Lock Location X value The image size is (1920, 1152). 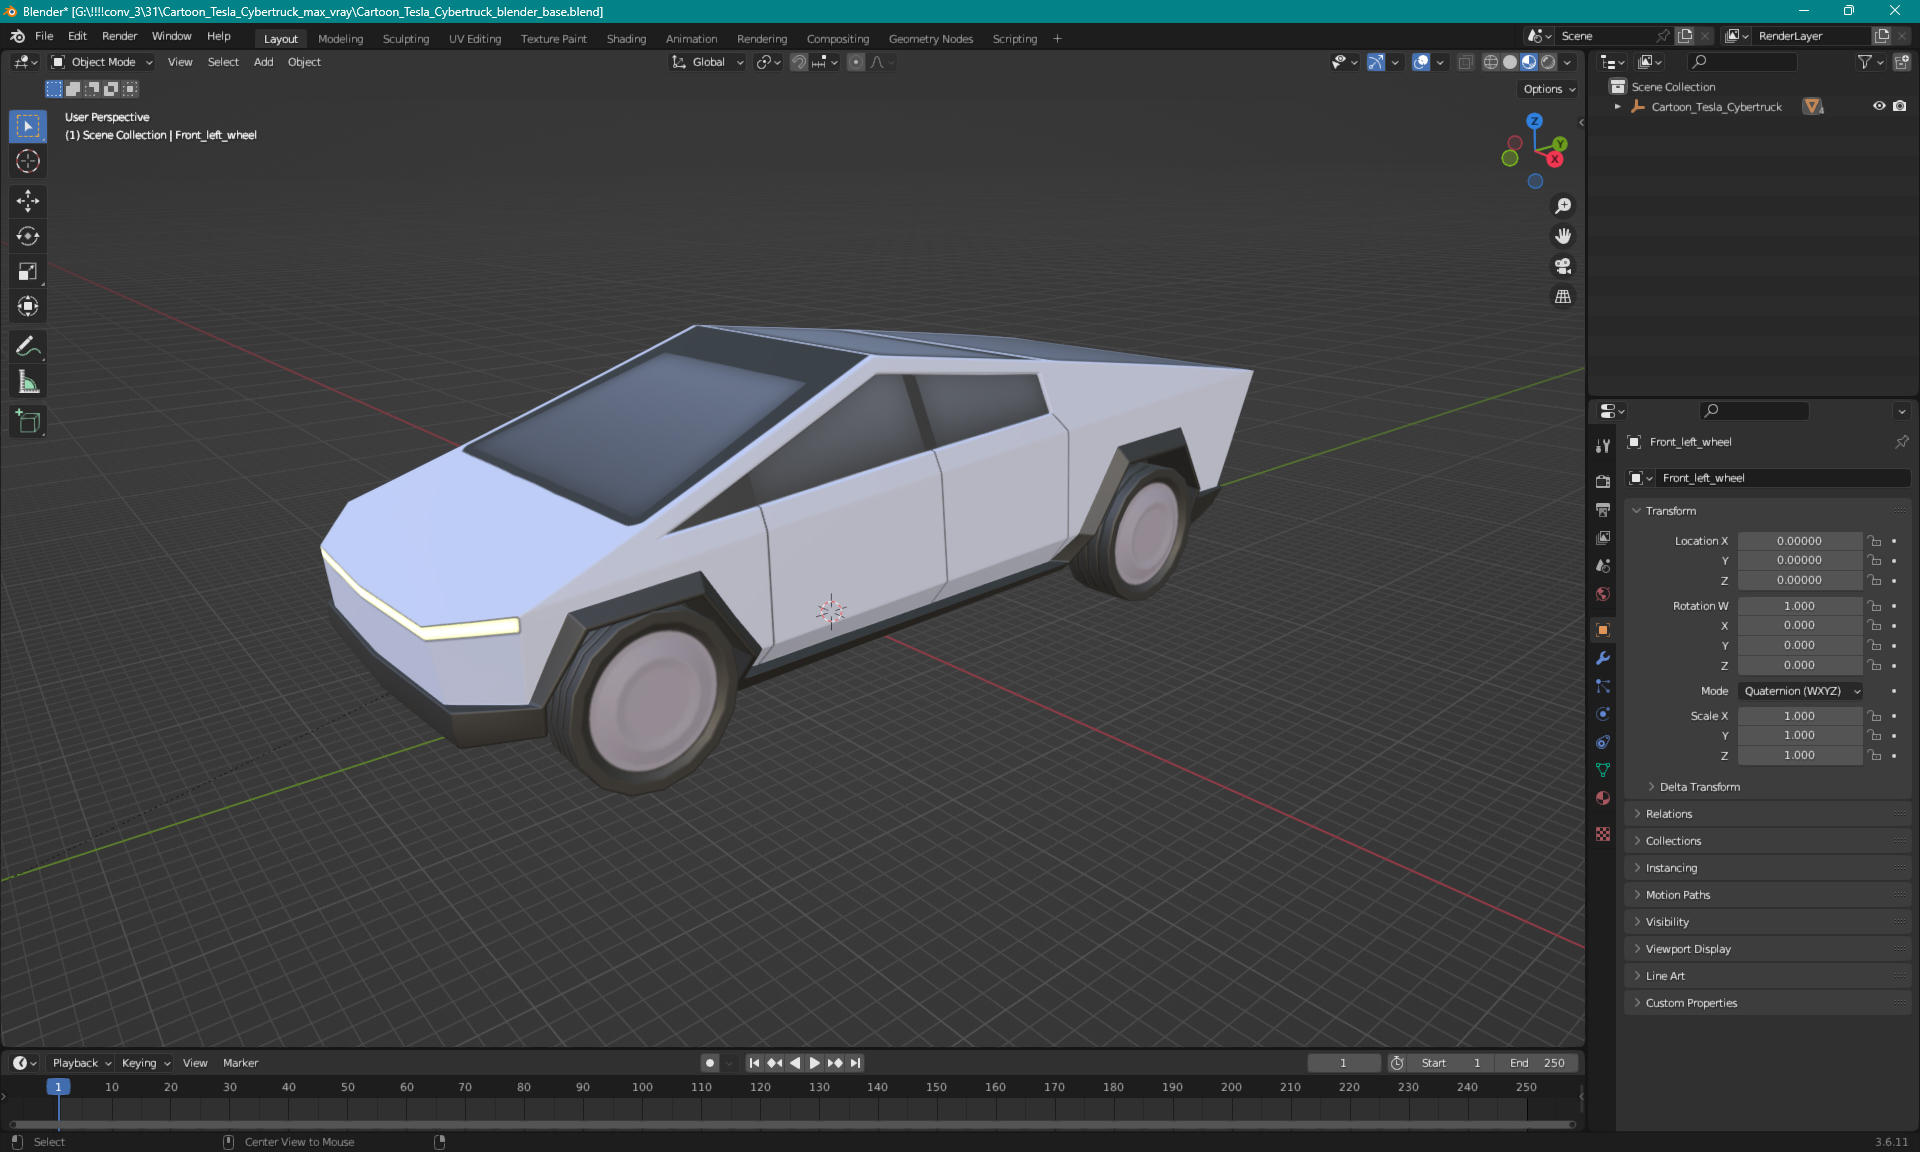(1875, 541)
